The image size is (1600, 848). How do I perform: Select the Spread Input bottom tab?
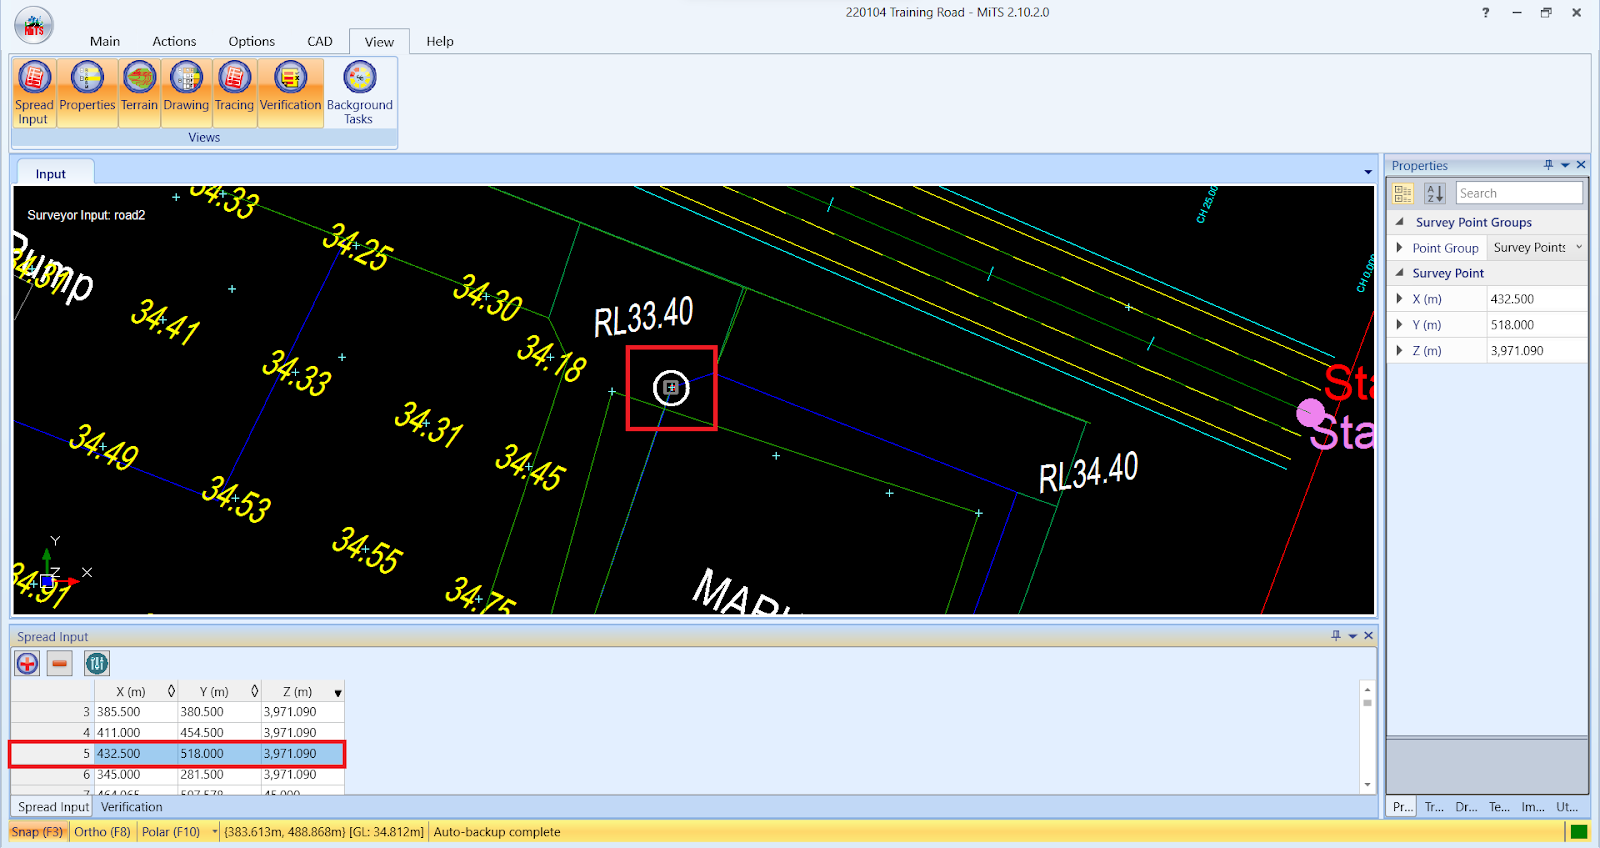tap(53, 807)
